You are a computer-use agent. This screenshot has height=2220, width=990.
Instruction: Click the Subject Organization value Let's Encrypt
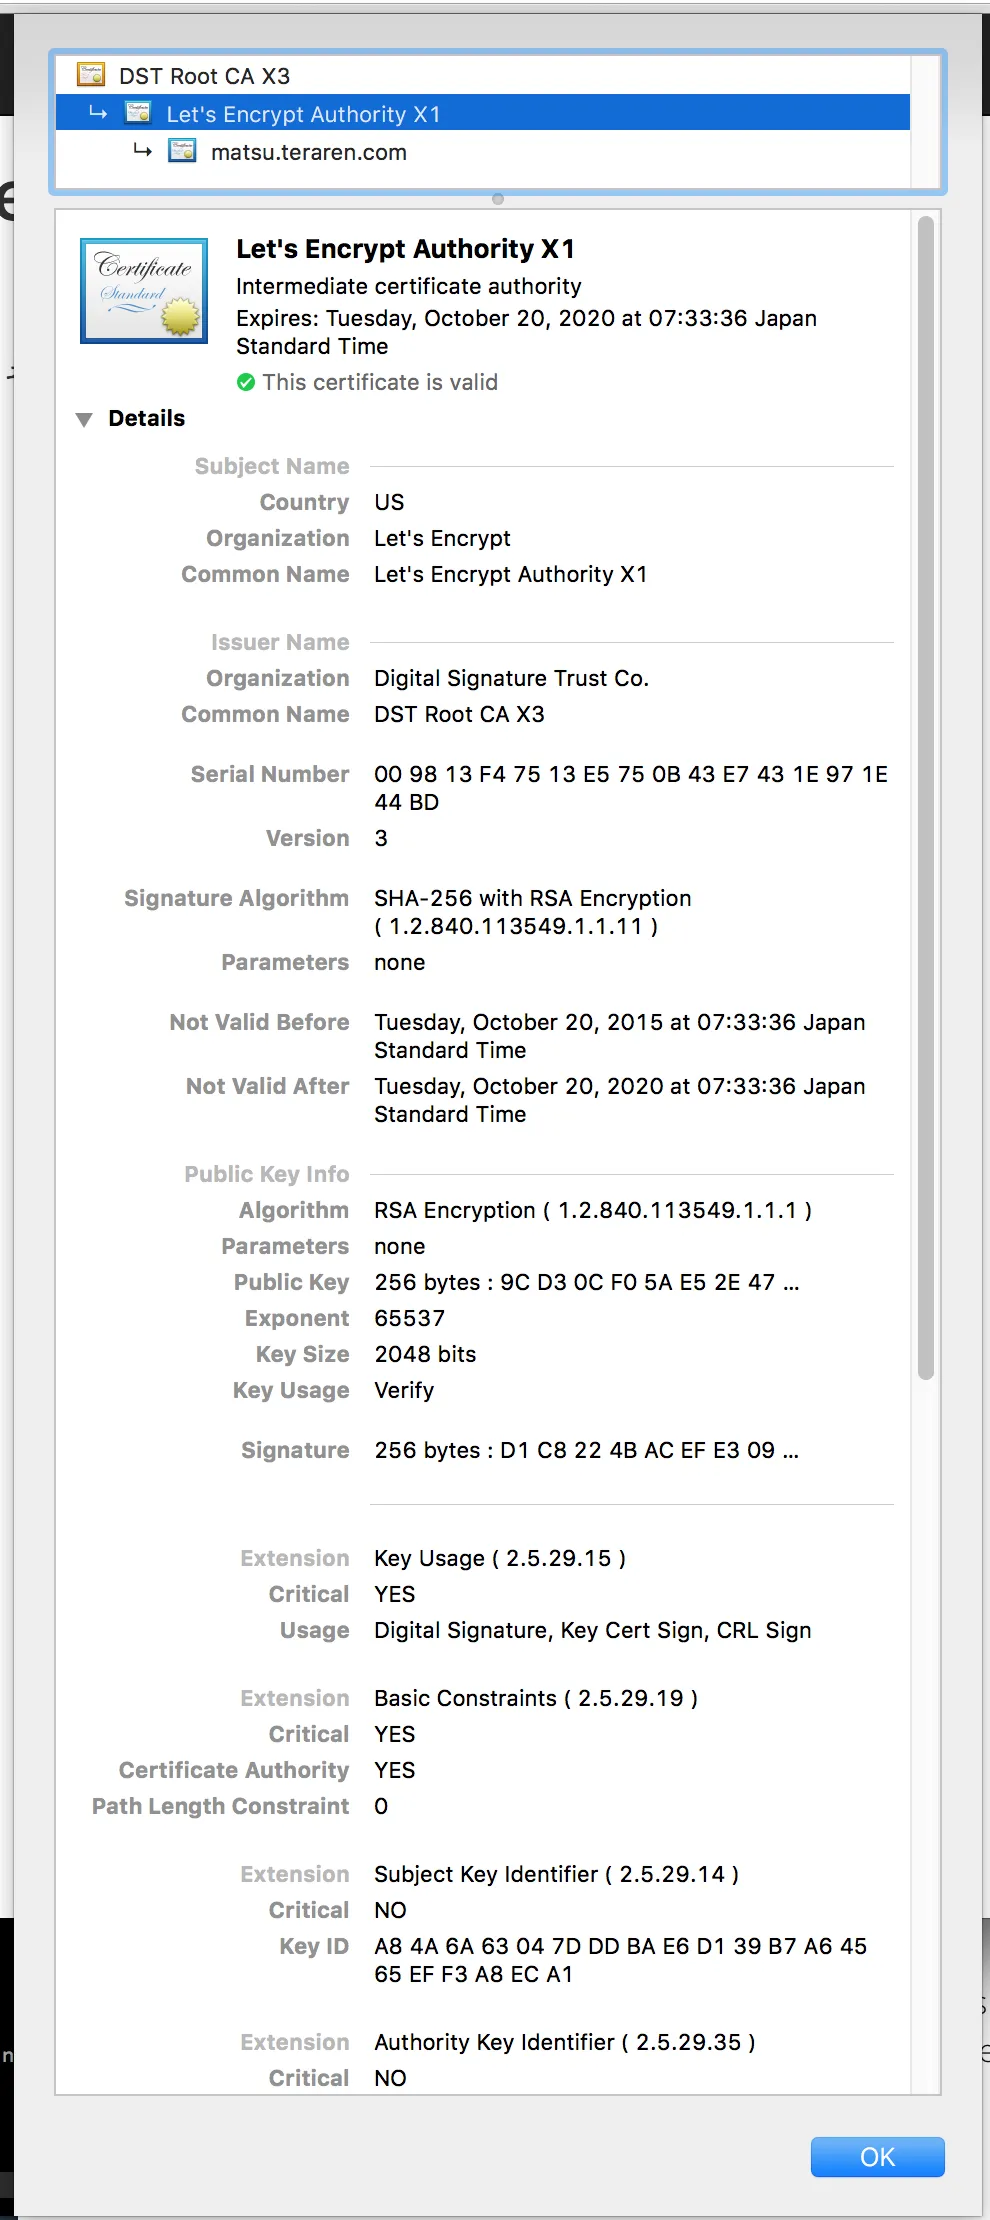click(442, 538)
